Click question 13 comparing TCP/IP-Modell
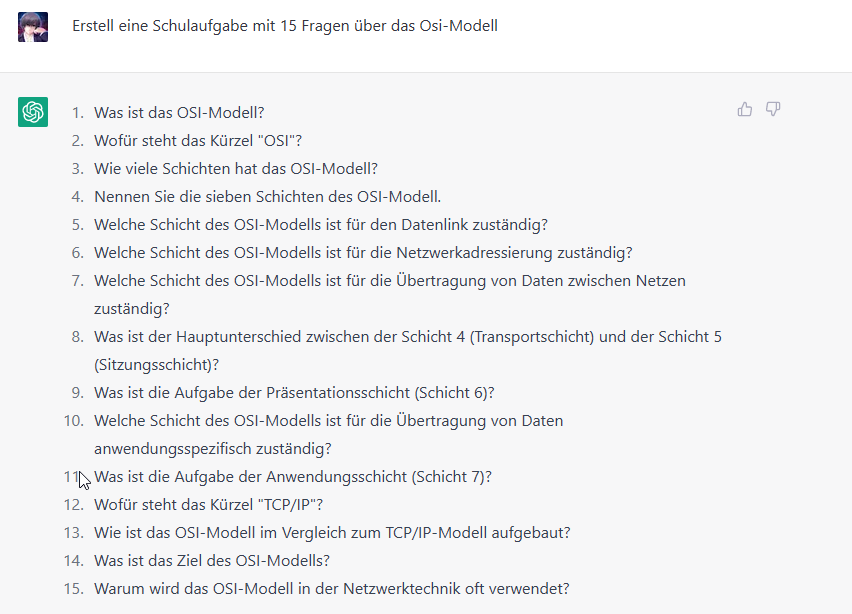The image size is (852, 614). pos(332,532)
